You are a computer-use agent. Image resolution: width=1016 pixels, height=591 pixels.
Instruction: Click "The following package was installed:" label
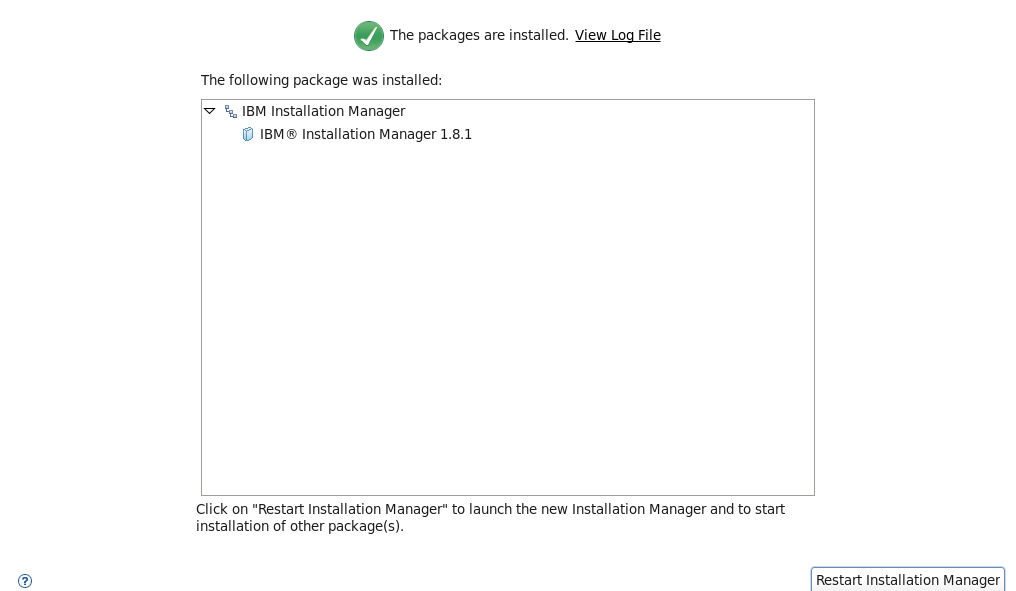point(321,80)
